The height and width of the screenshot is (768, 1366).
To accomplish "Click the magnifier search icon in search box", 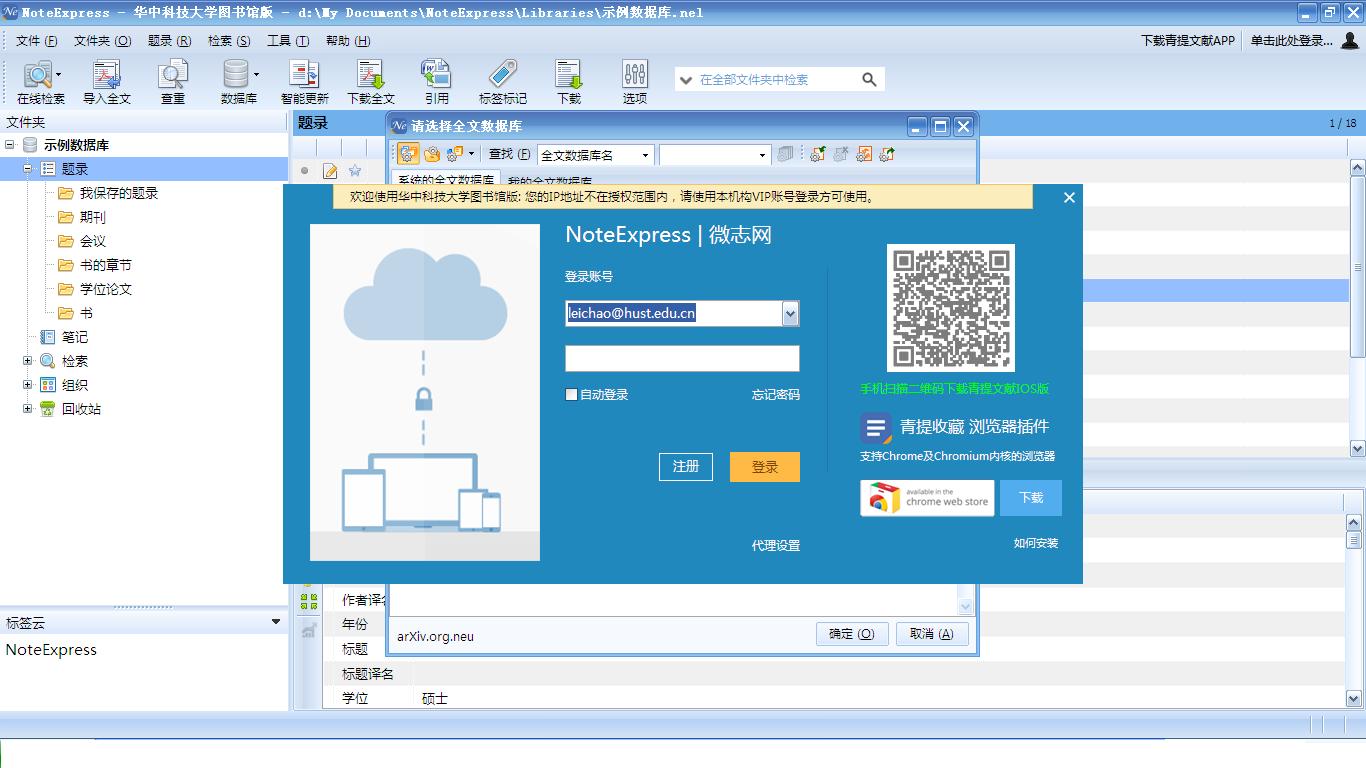I will click(869, 79).
